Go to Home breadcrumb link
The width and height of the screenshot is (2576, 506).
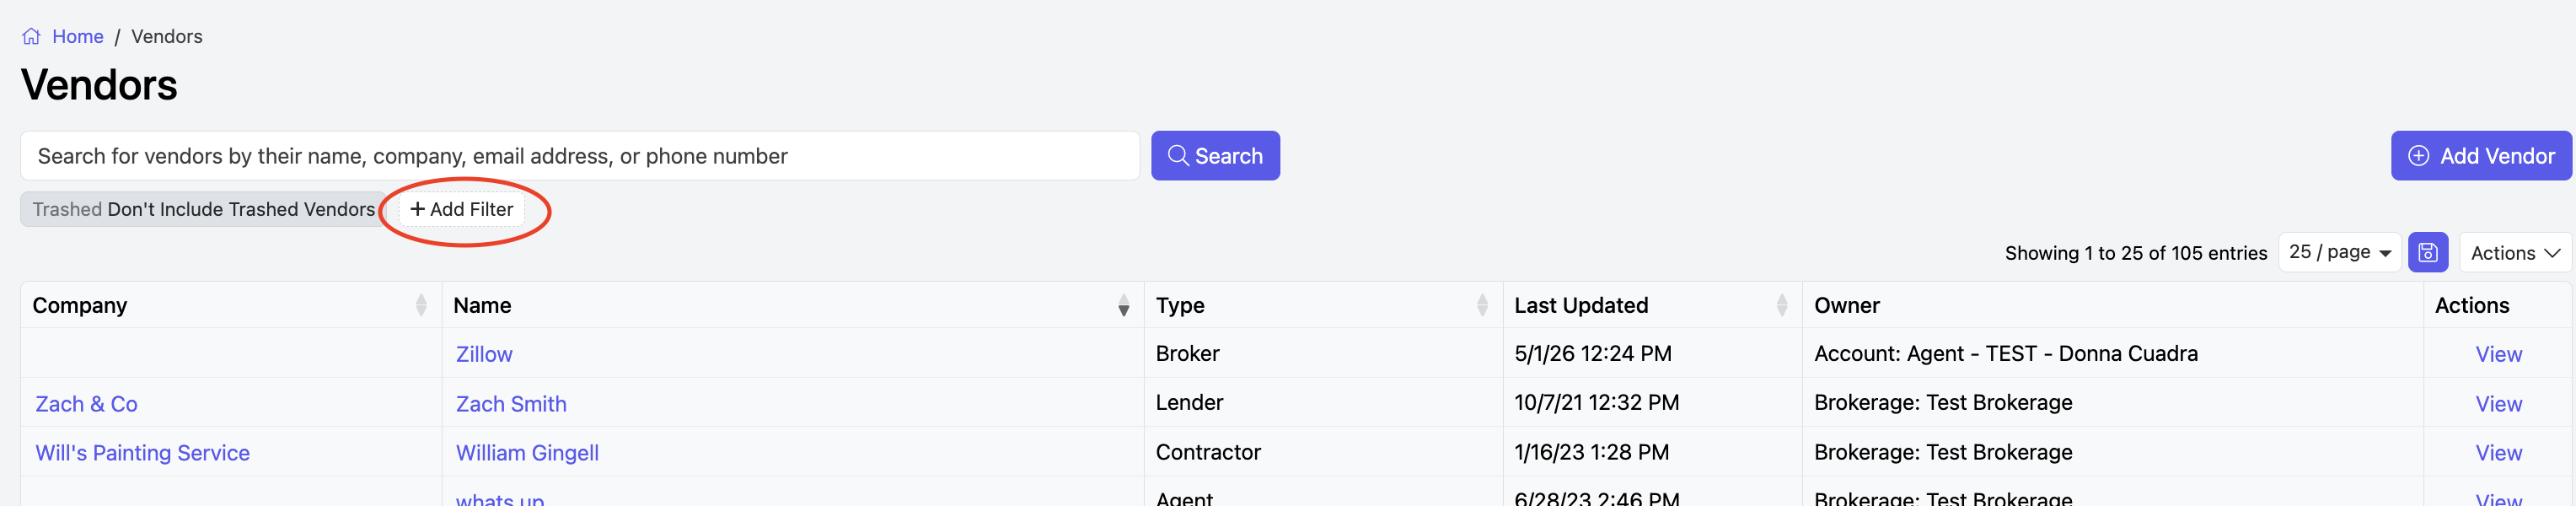point(78,37)
